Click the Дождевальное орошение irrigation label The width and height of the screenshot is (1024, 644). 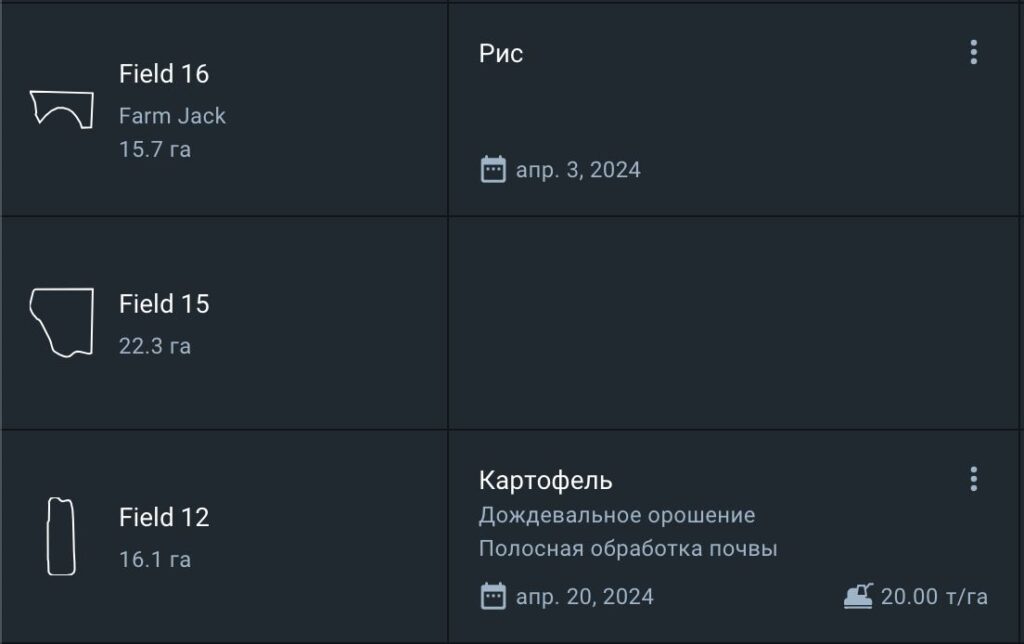(616, 515)
